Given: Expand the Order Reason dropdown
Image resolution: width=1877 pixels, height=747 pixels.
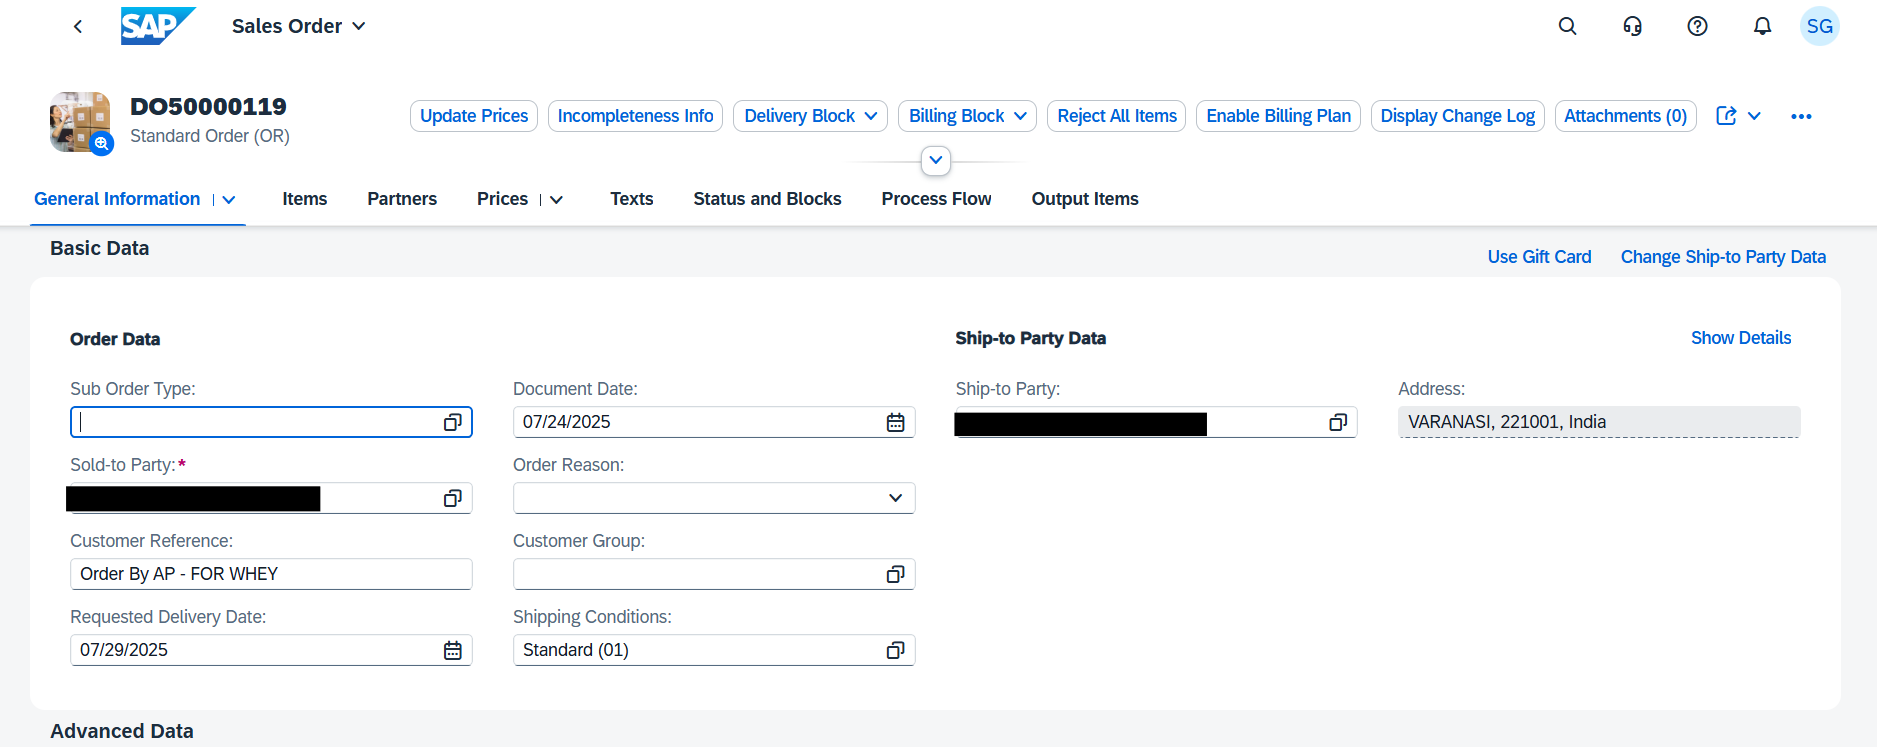Looking at the screenshot, I should [895, 498].
